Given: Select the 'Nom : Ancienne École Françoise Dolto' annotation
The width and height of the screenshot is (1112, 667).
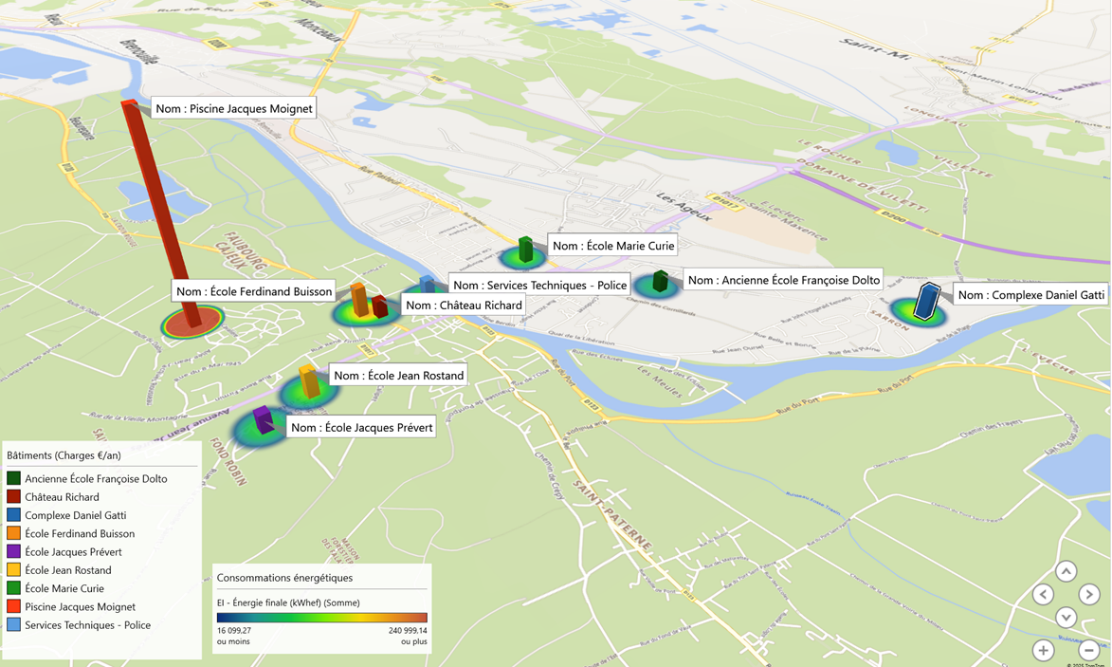Looking at the screenshot, I should click(x=784, y=280).
